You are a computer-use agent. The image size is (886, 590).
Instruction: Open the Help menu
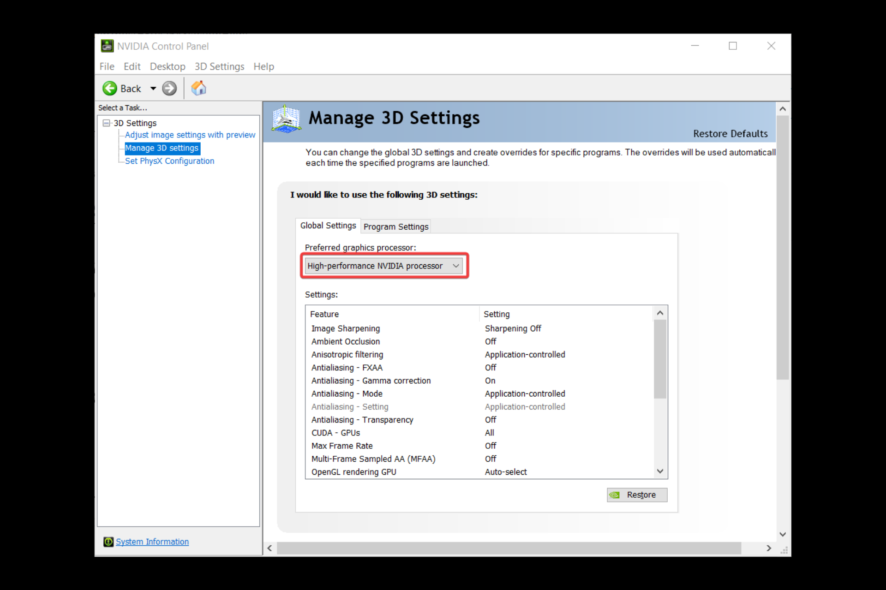pos(263,66)
